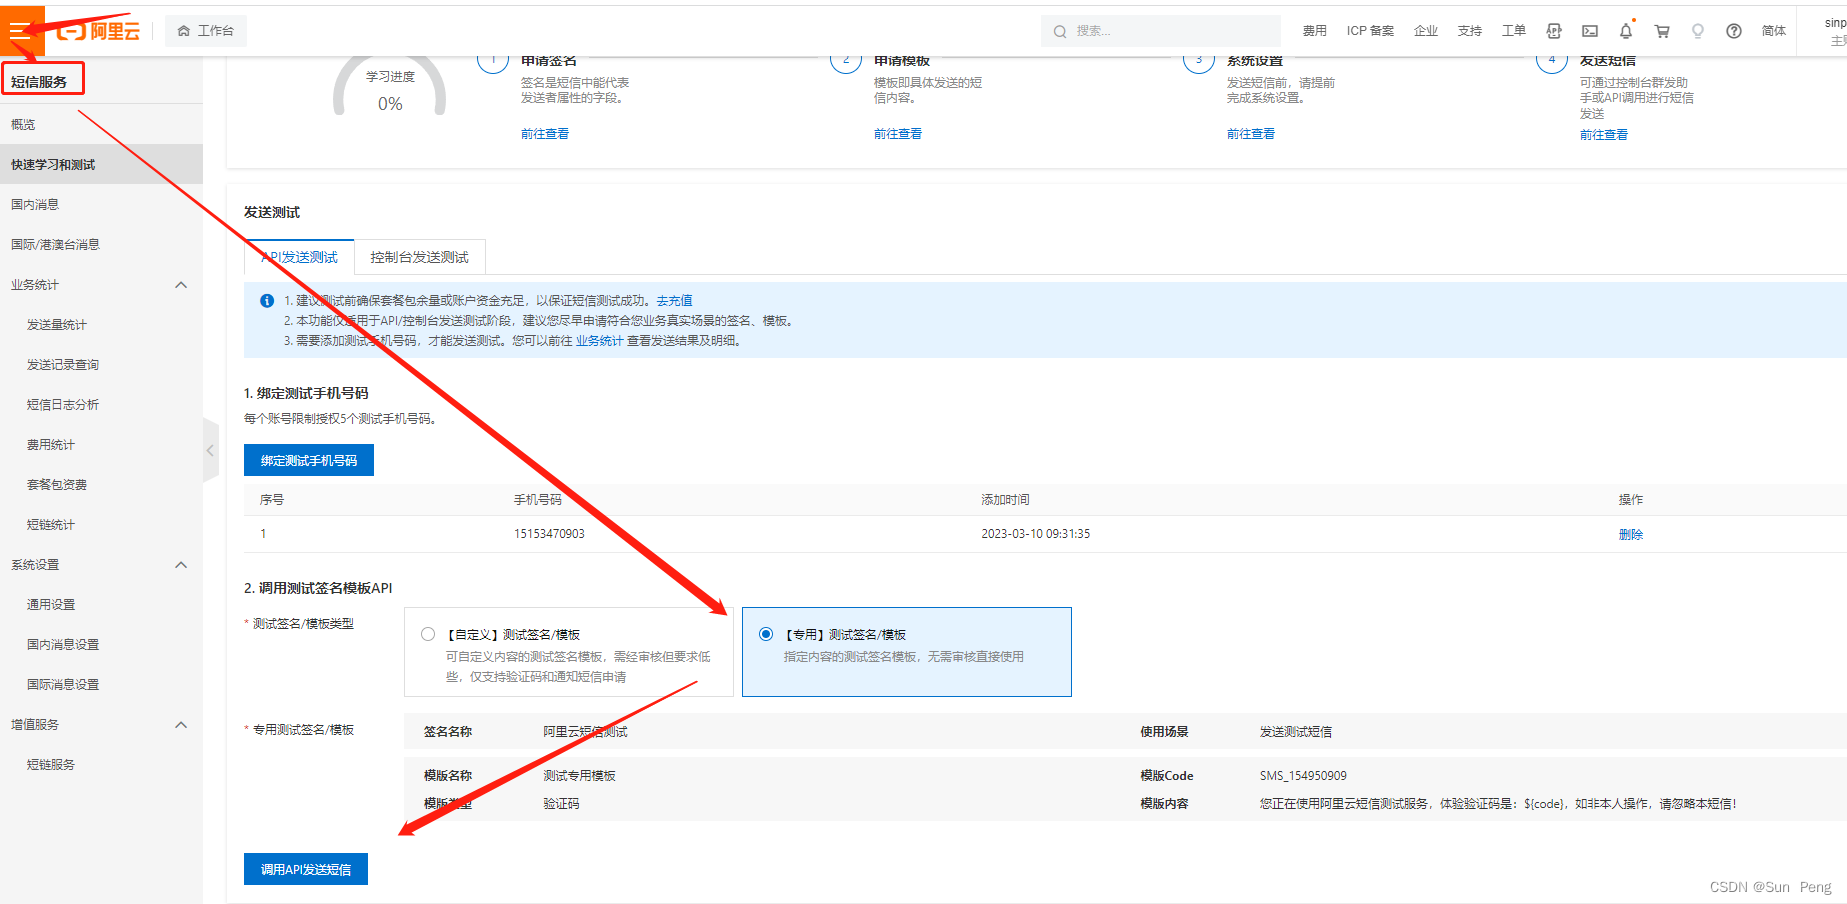
Task: Open the hamburger main menu
Action: (21, 30)
